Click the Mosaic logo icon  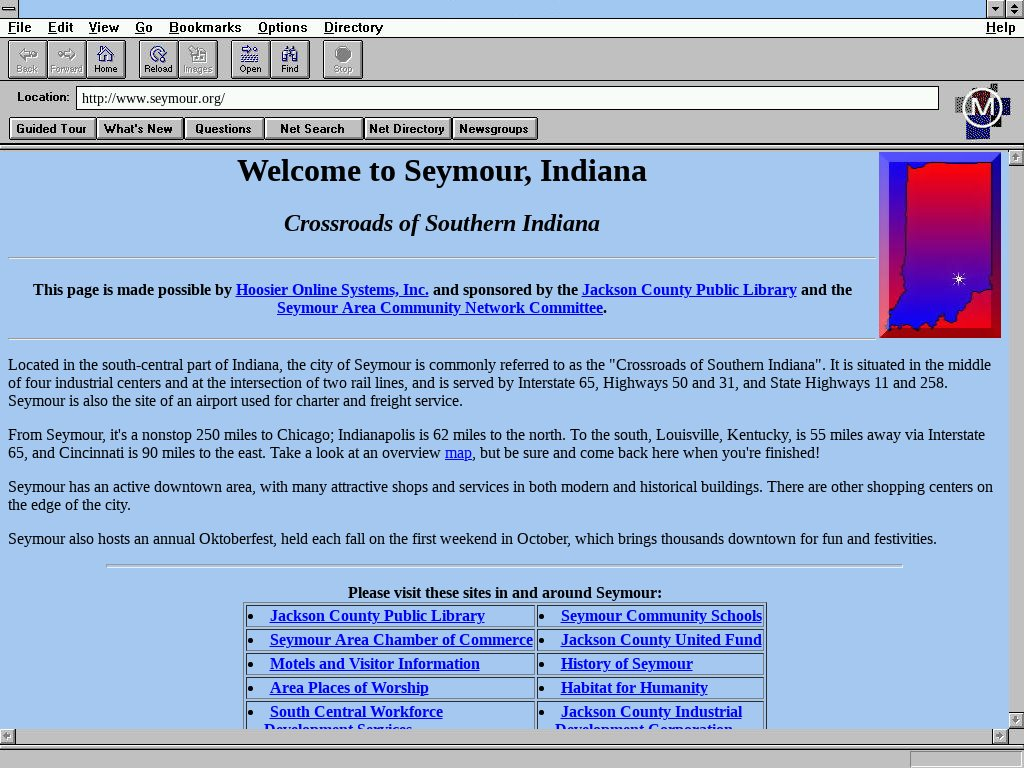coord(982,109)
